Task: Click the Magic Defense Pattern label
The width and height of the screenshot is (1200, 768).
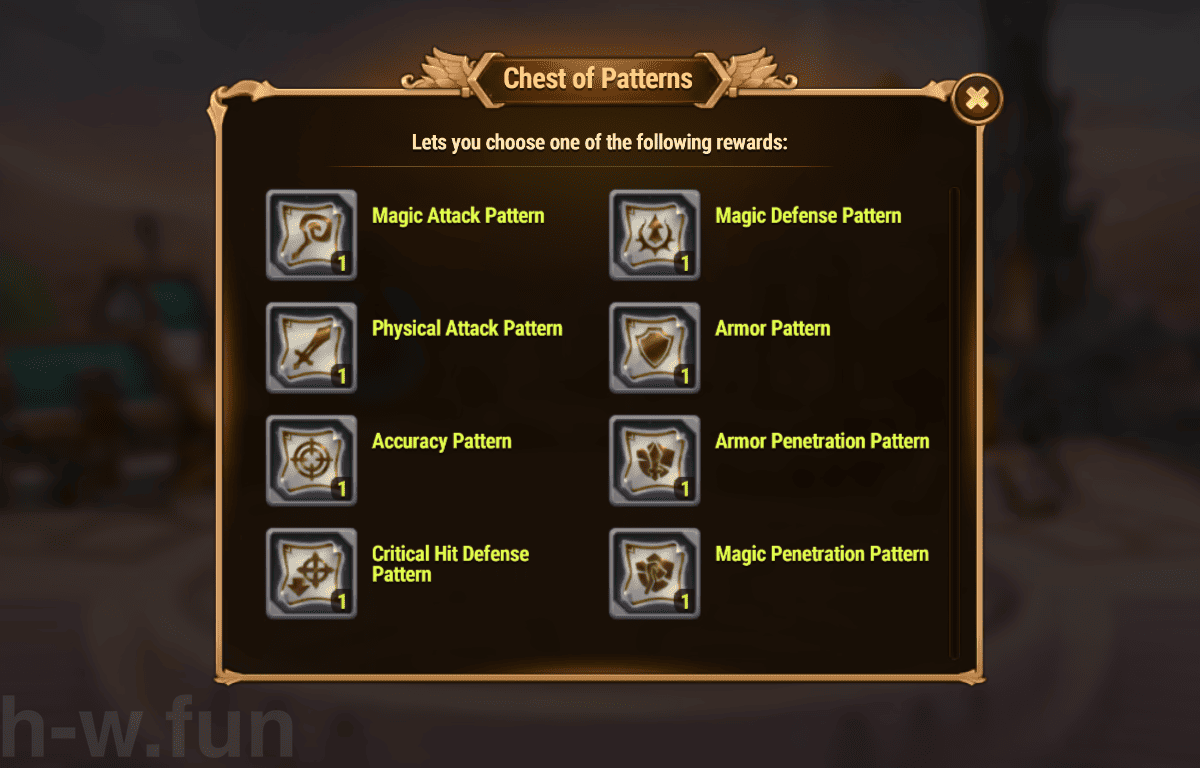Action: [x=808, y=216]
